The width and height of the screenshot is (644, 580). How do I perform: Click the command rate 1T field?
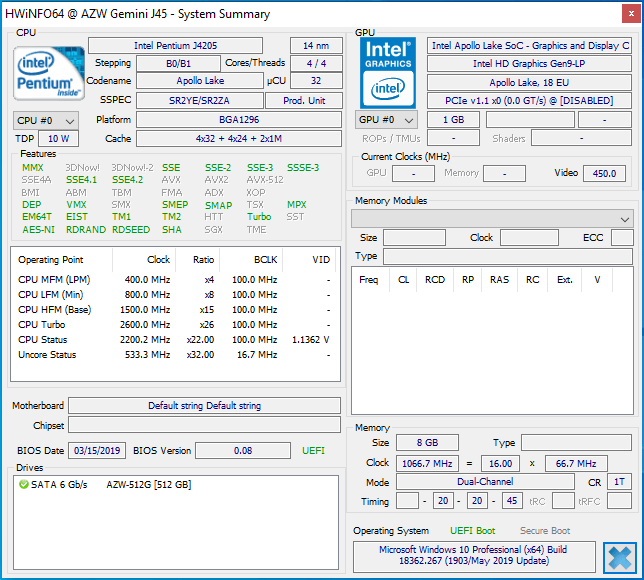pos(619,482)
